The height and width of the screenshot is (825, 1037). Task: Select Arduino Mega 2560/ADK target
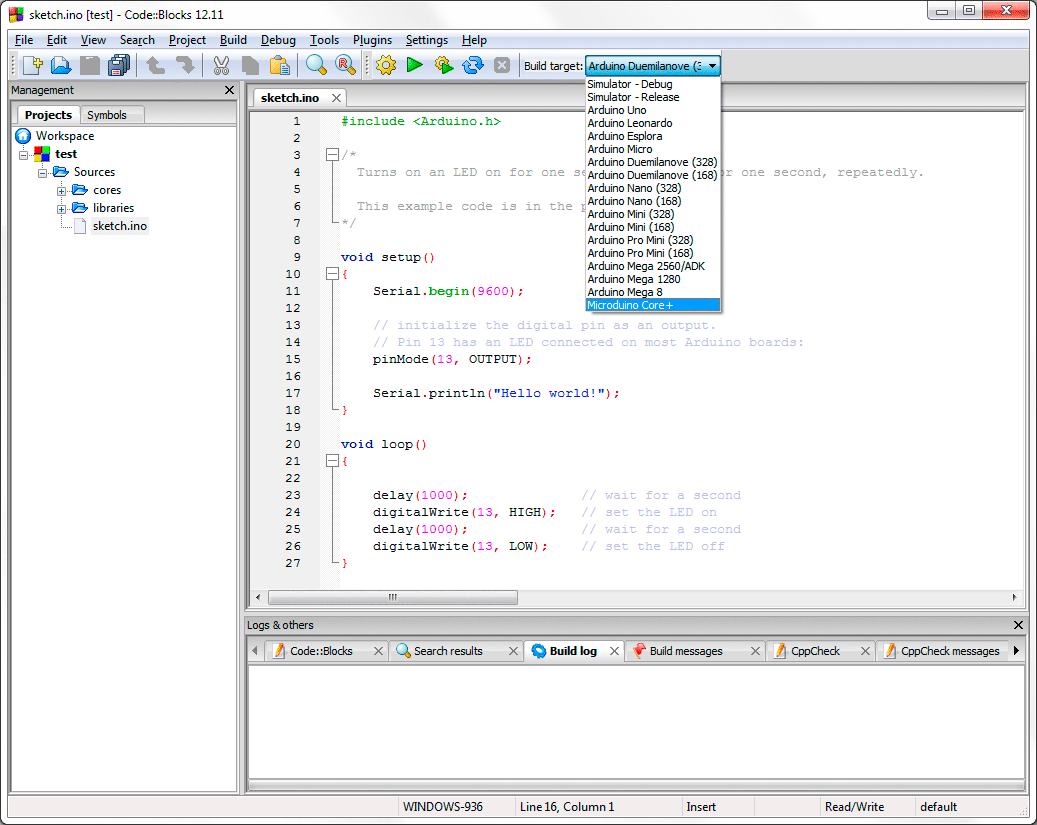point(653,267)
